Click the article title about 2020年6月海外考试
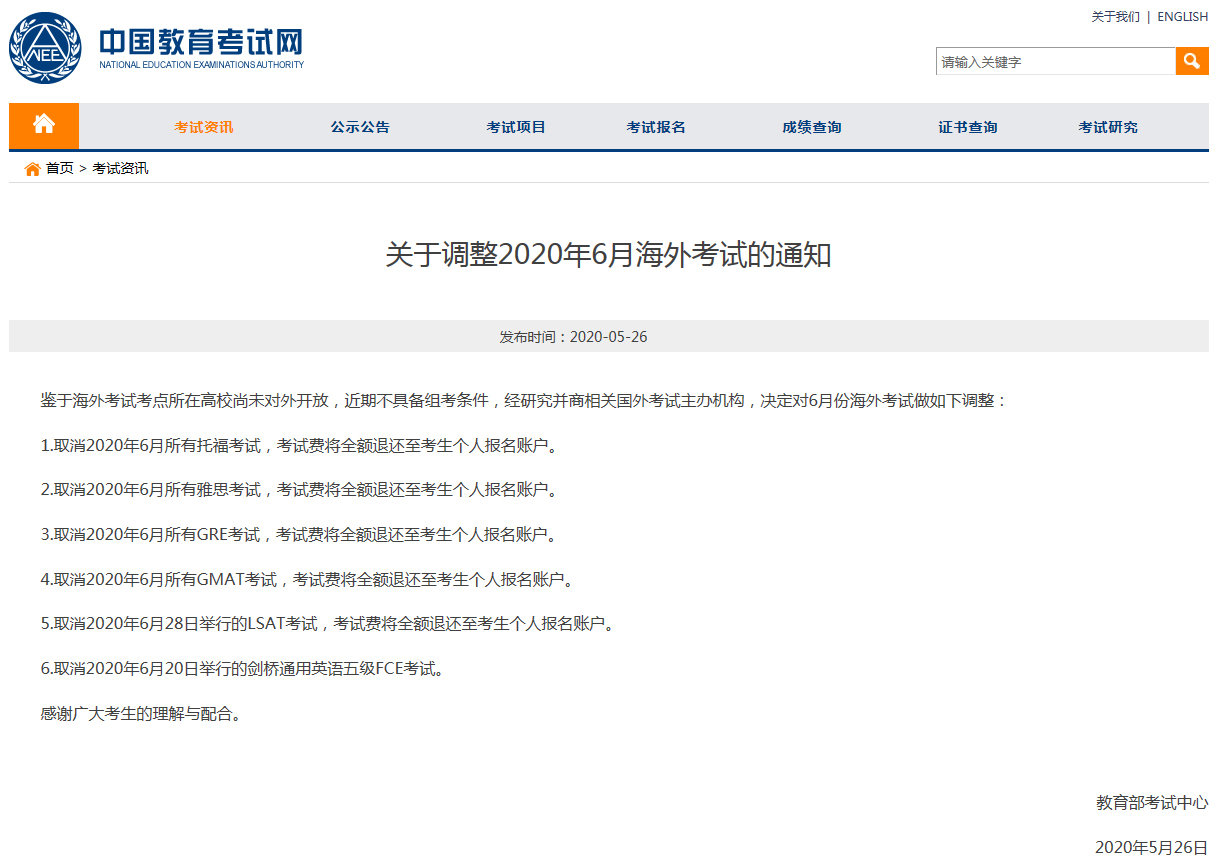The height and width of the screenshot is (865, 1225). pos(608,255)
